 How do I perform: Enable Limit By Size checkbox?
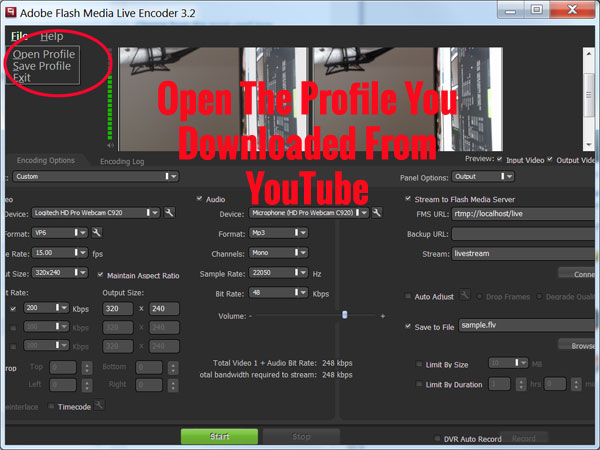pyautogui.click(x=419, y=364)
